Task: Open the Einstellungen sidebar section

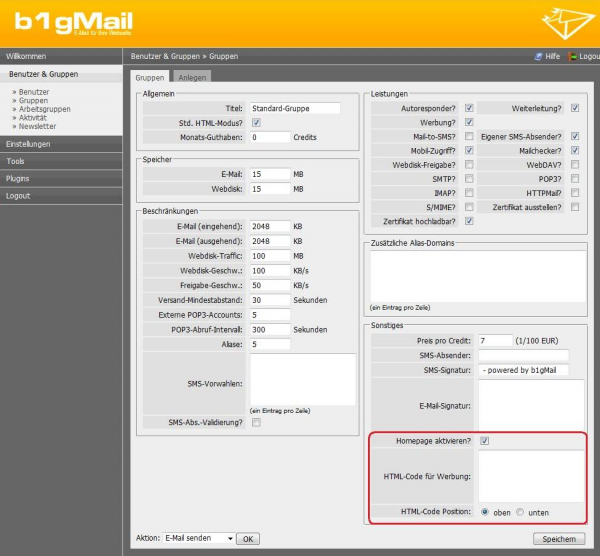Action: [x=61, y=144]
